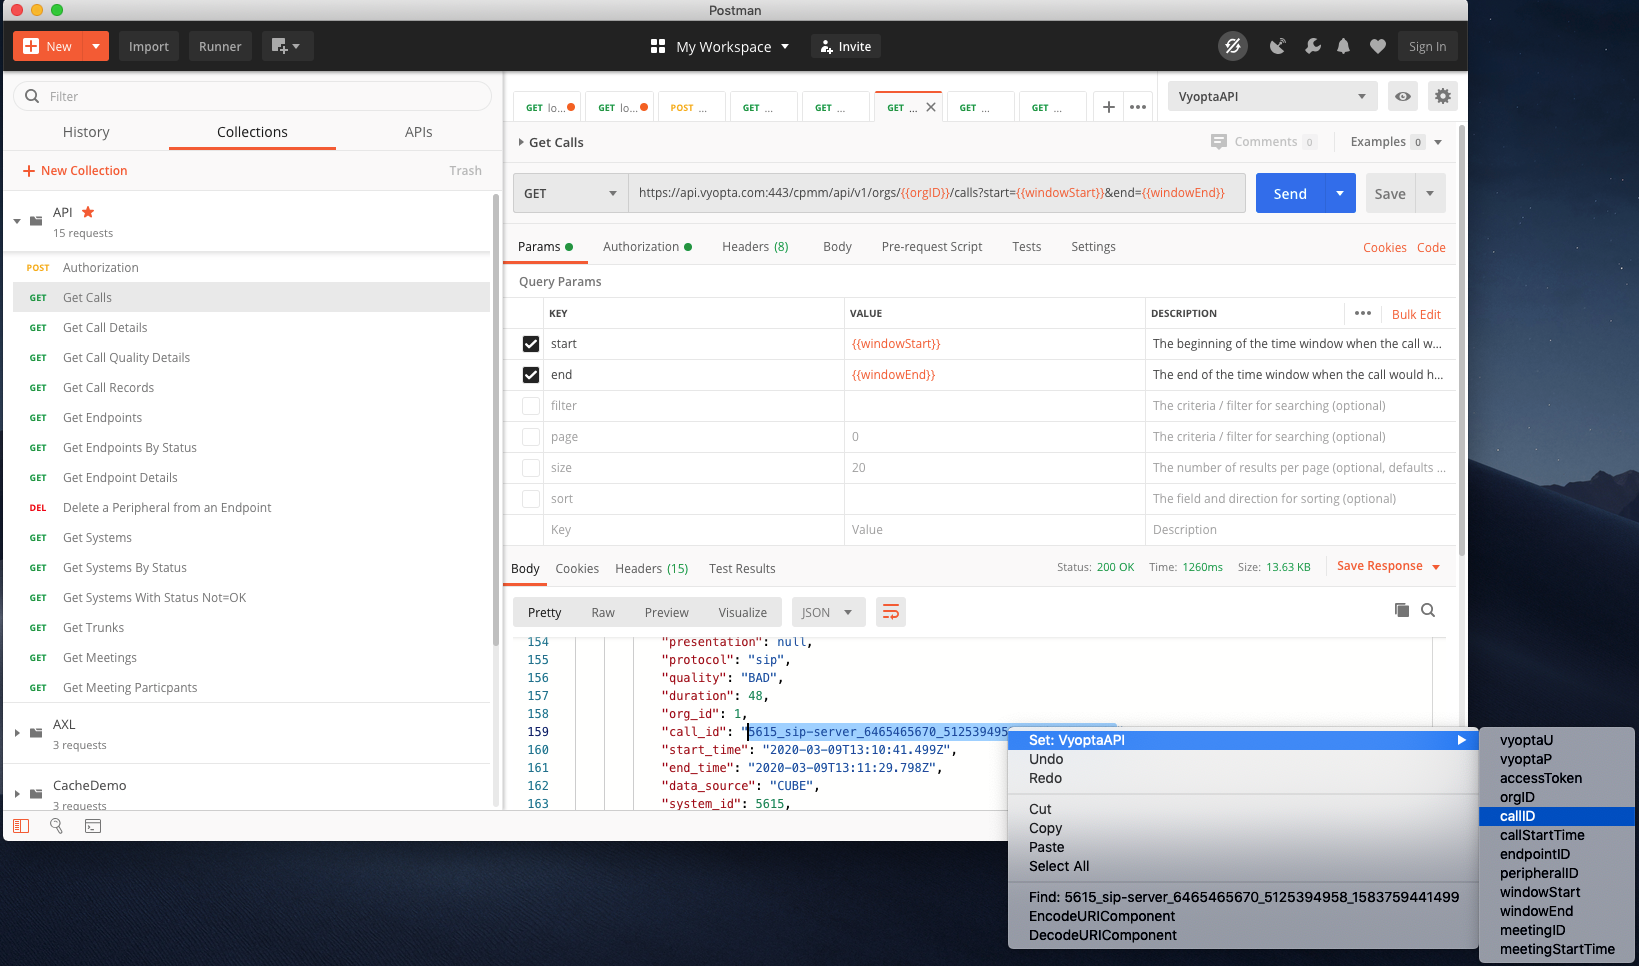Screen dimensions: 1639x966
Task: Click the Comments icon
Action: (1218, 142)
